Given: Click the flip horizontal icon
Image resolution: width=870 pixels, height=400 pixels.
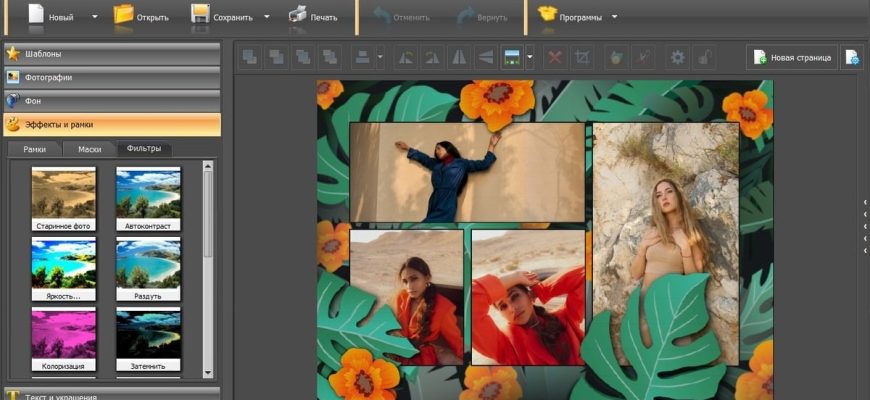Looking at the screenshot, I should click(458, 57).
